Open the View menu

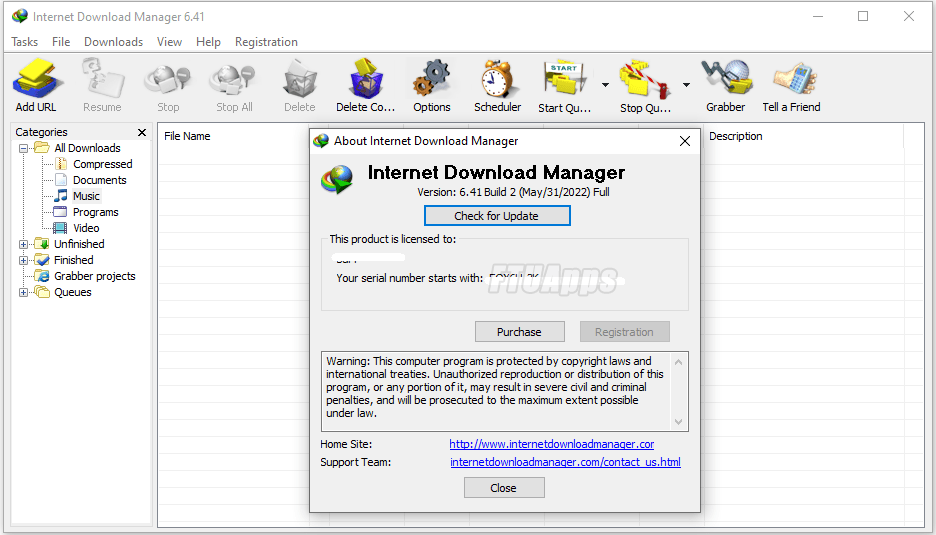[170, 42]
